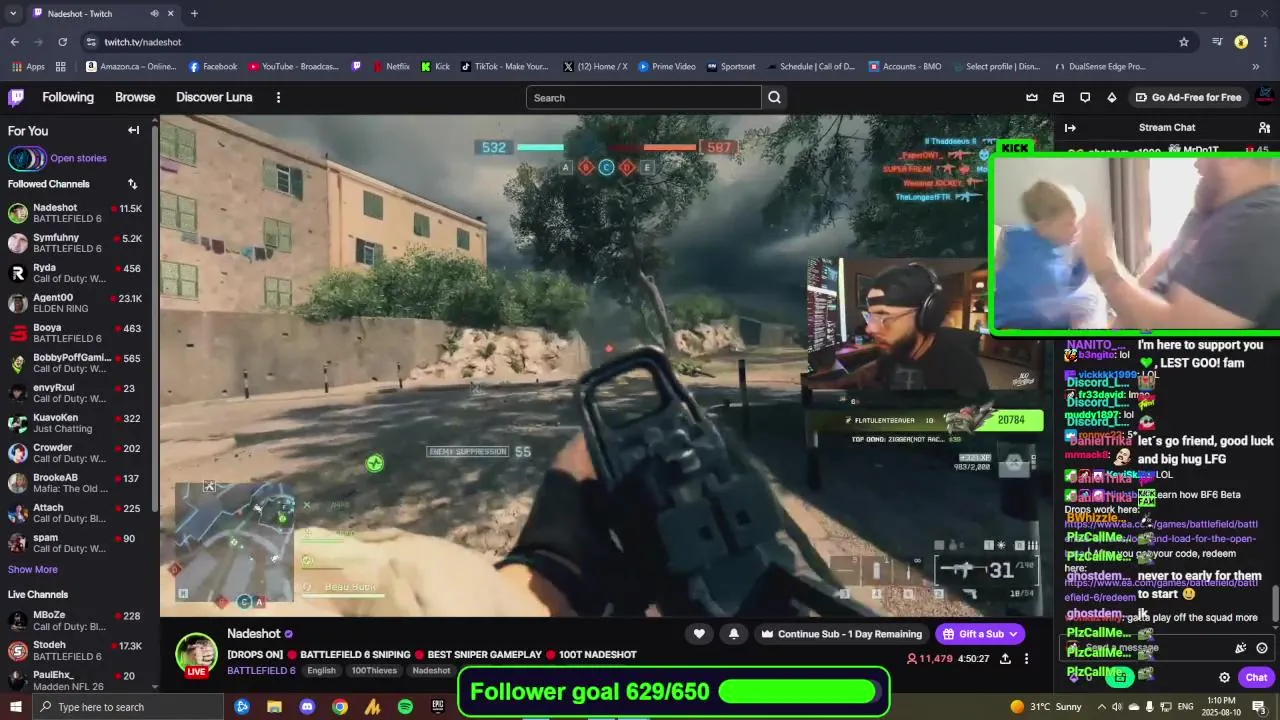1280x720 pixels.
Task: Click the browser address bar URL
Action: pos(143,42)
